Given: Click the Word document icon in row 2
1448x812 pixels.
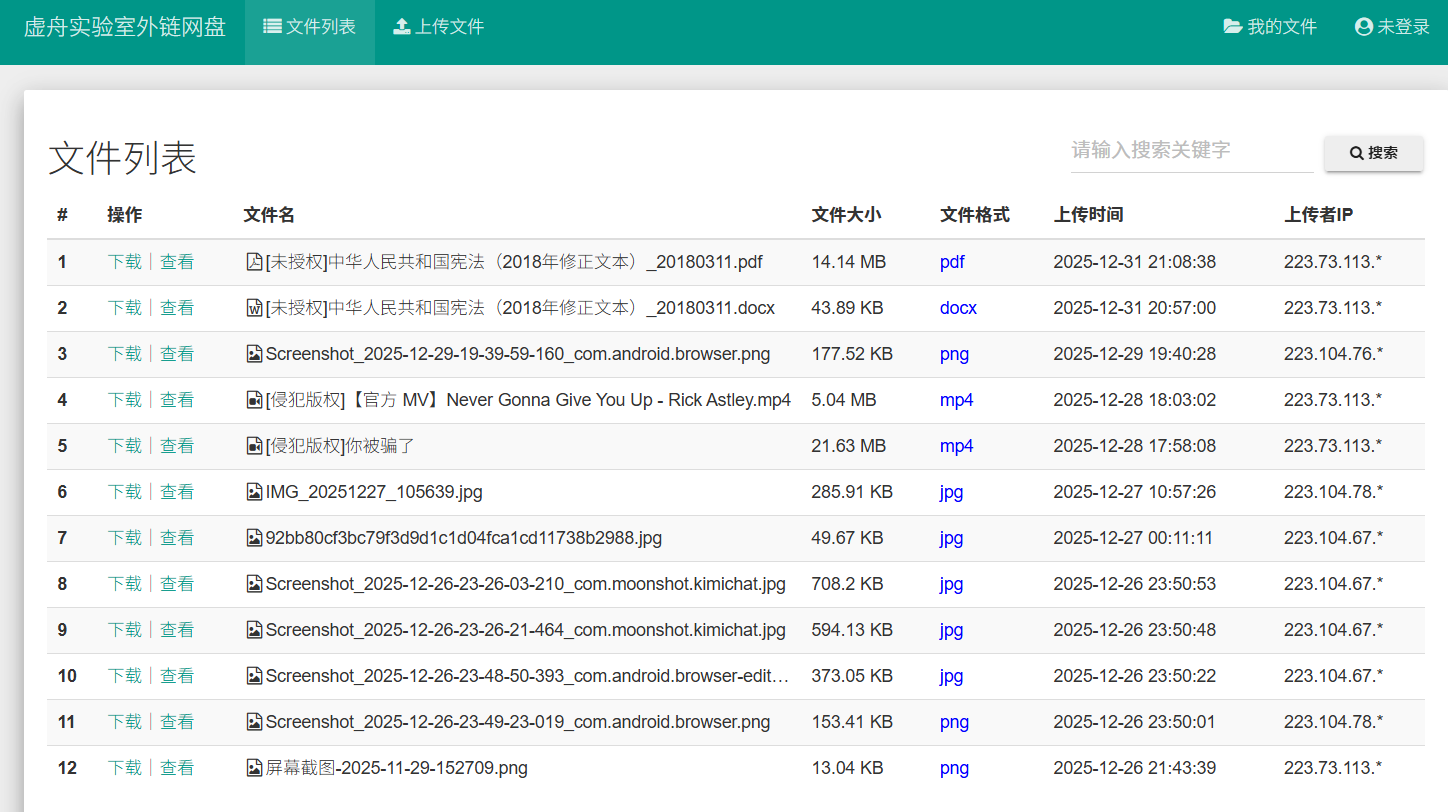Looking at the screenshot, I should [x=254, y=308].
